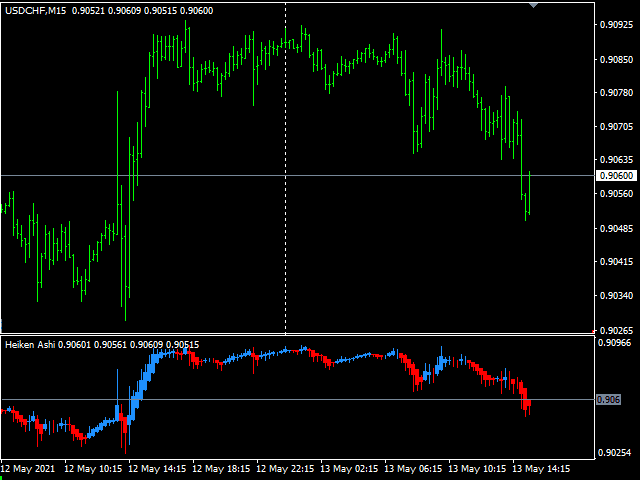Click the last red Heiken Ashi candle
The height and width of the screenshot is (480, 640).
coord(527,403)
